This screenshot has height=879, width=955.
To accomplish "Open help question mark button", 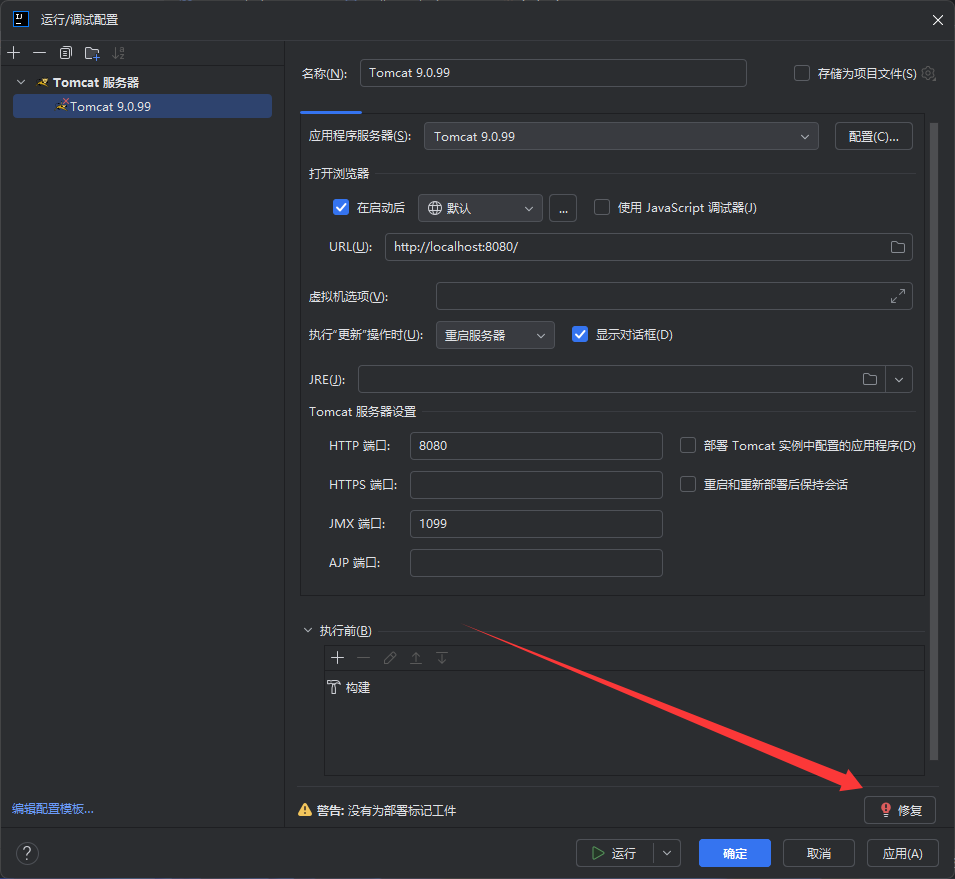I will (27, 853).
